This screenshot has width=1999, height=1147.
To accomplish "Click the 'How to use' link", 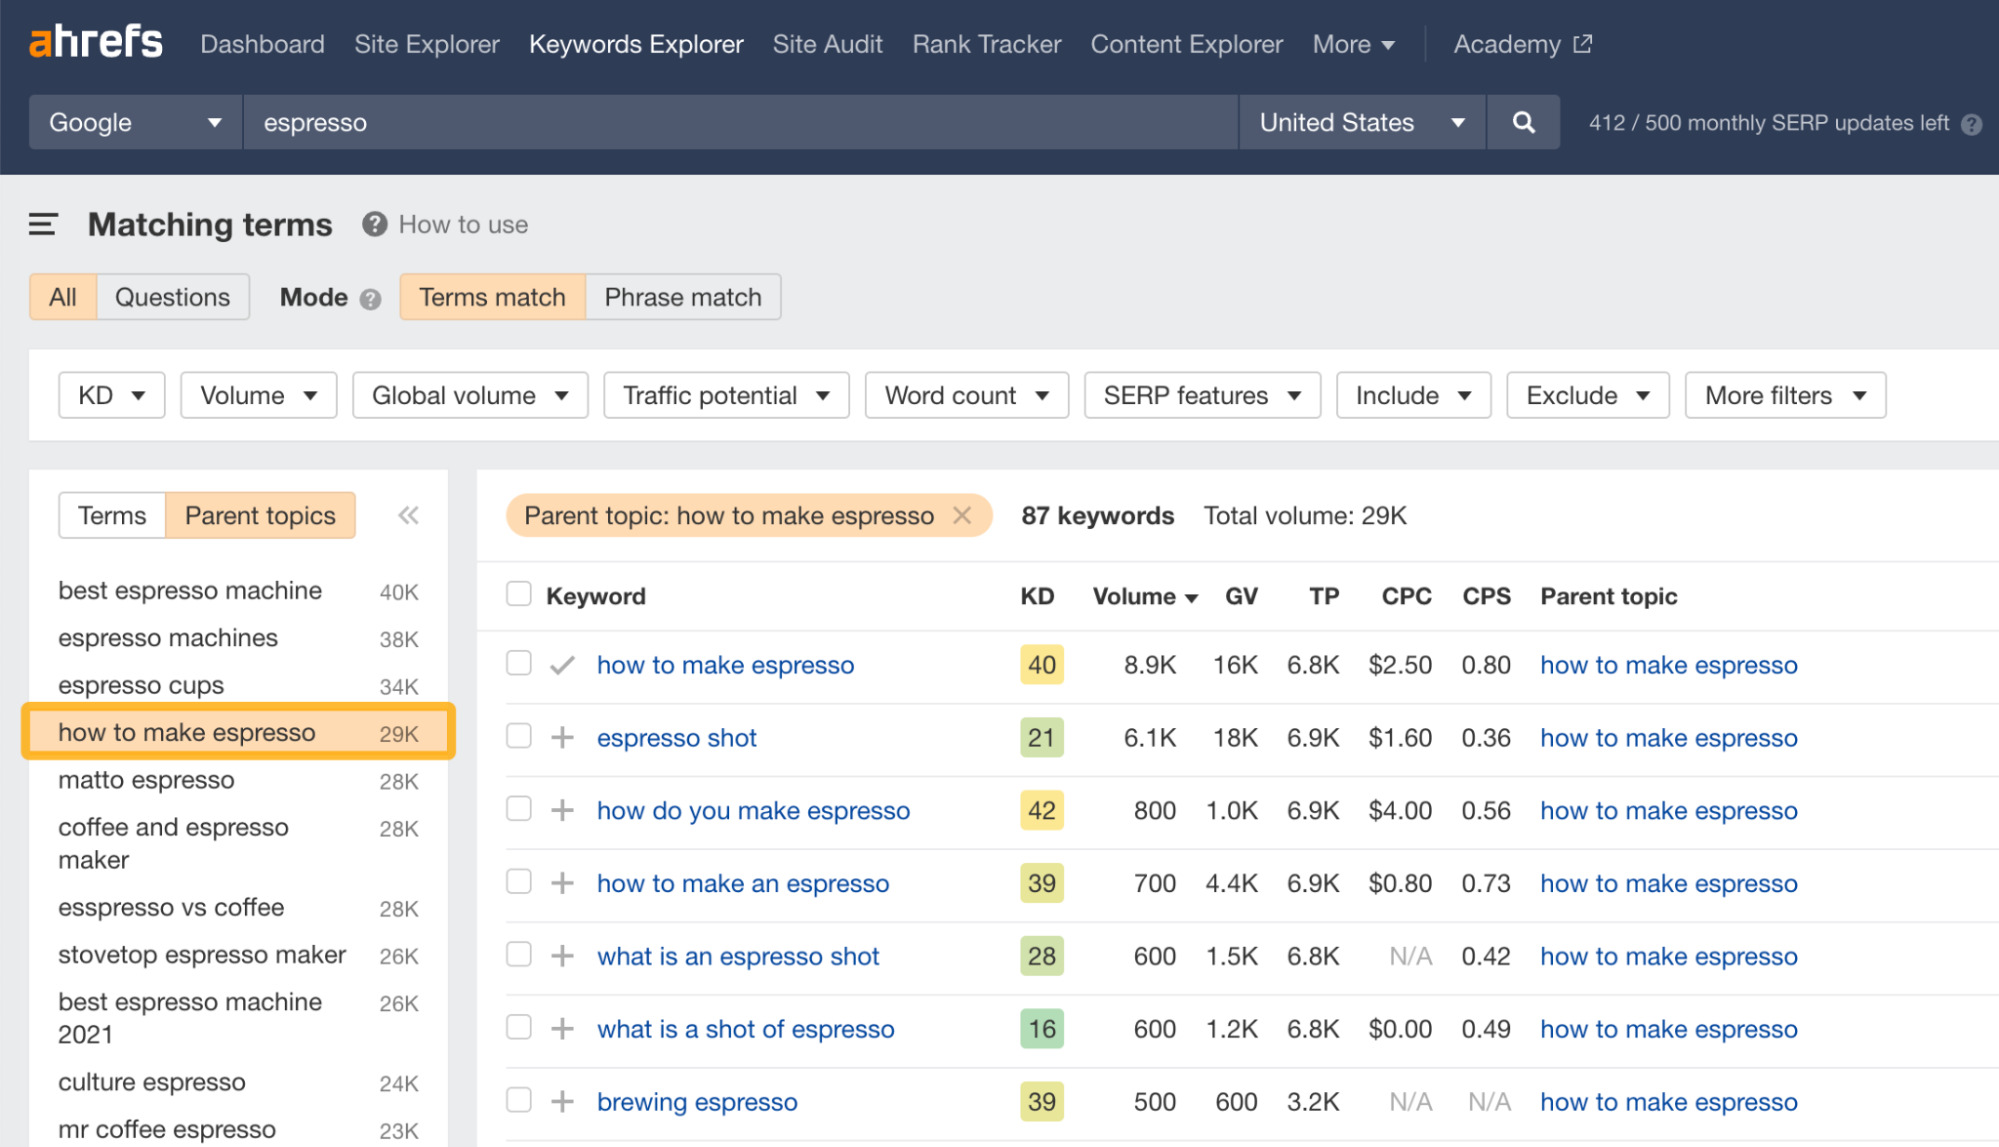I will click(x=463, y=224).
